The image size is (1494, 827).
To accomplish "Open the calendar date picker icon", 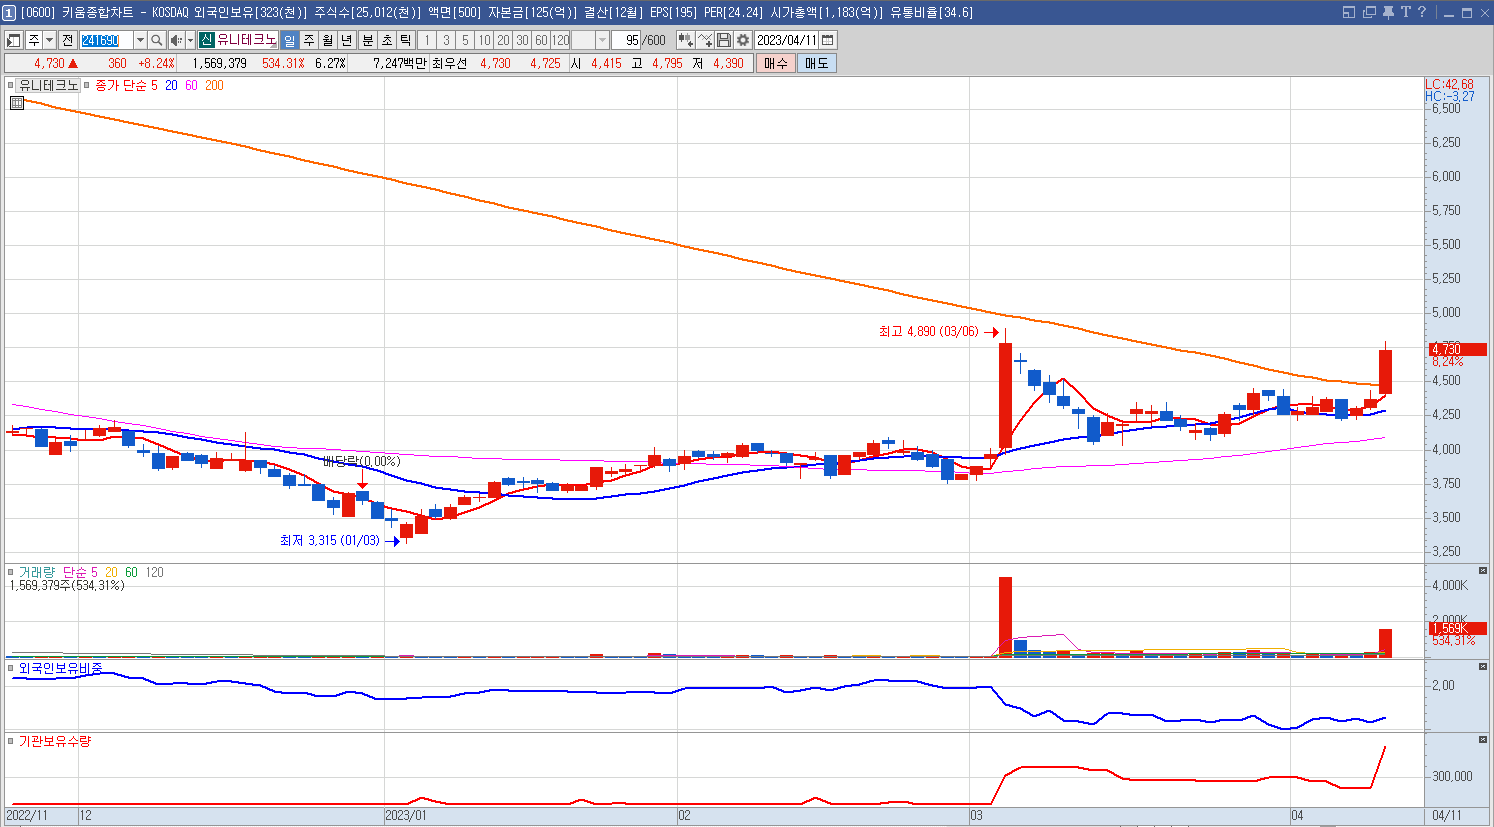I will pyautogui.click(x=828, y=40).
